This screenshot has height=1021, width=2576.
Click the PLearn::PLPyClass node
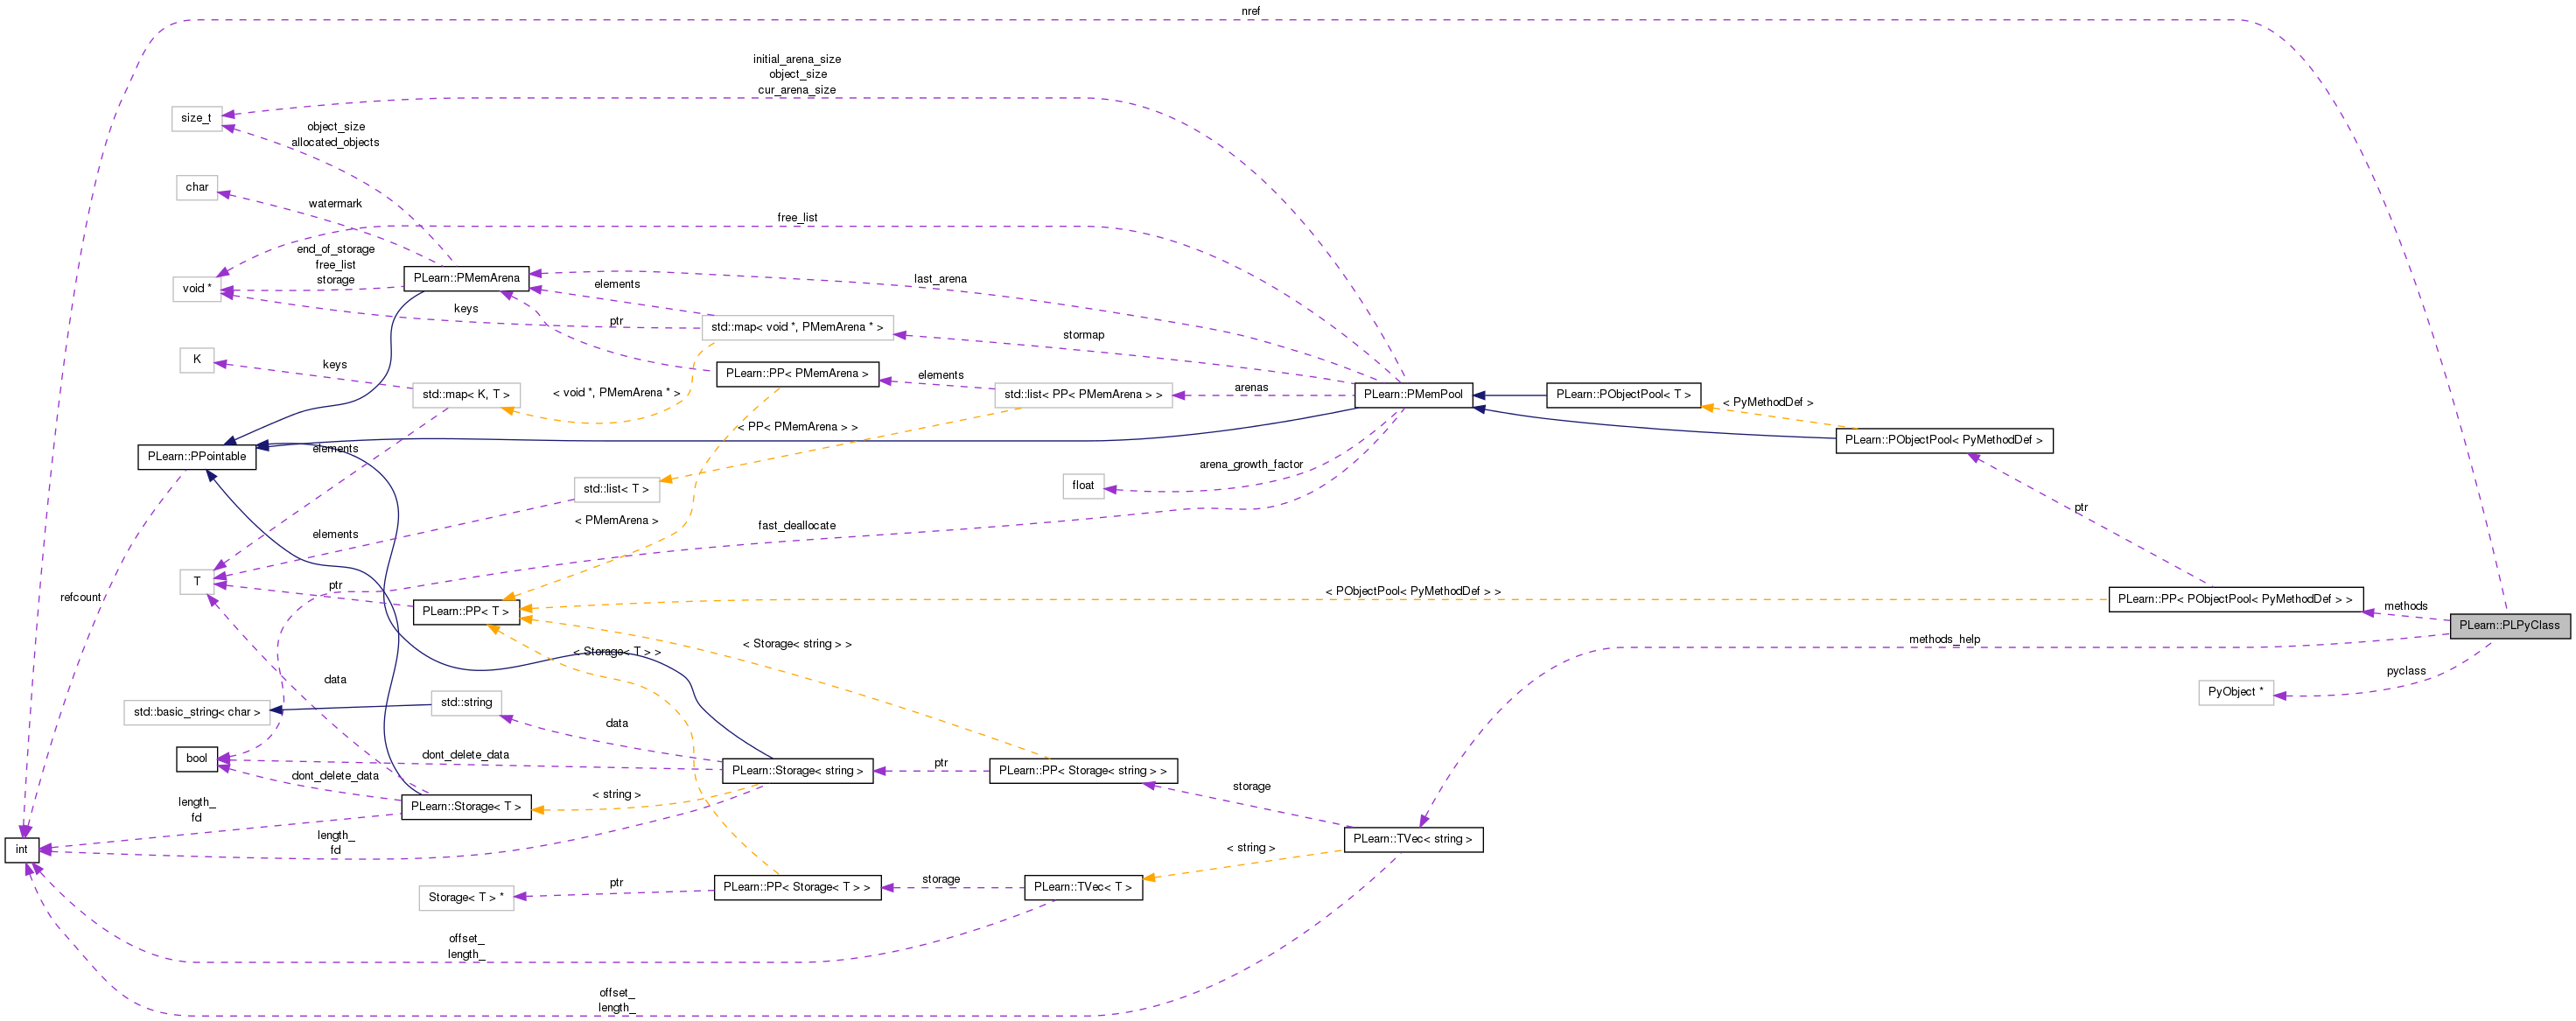click(x=2509, y=625)
